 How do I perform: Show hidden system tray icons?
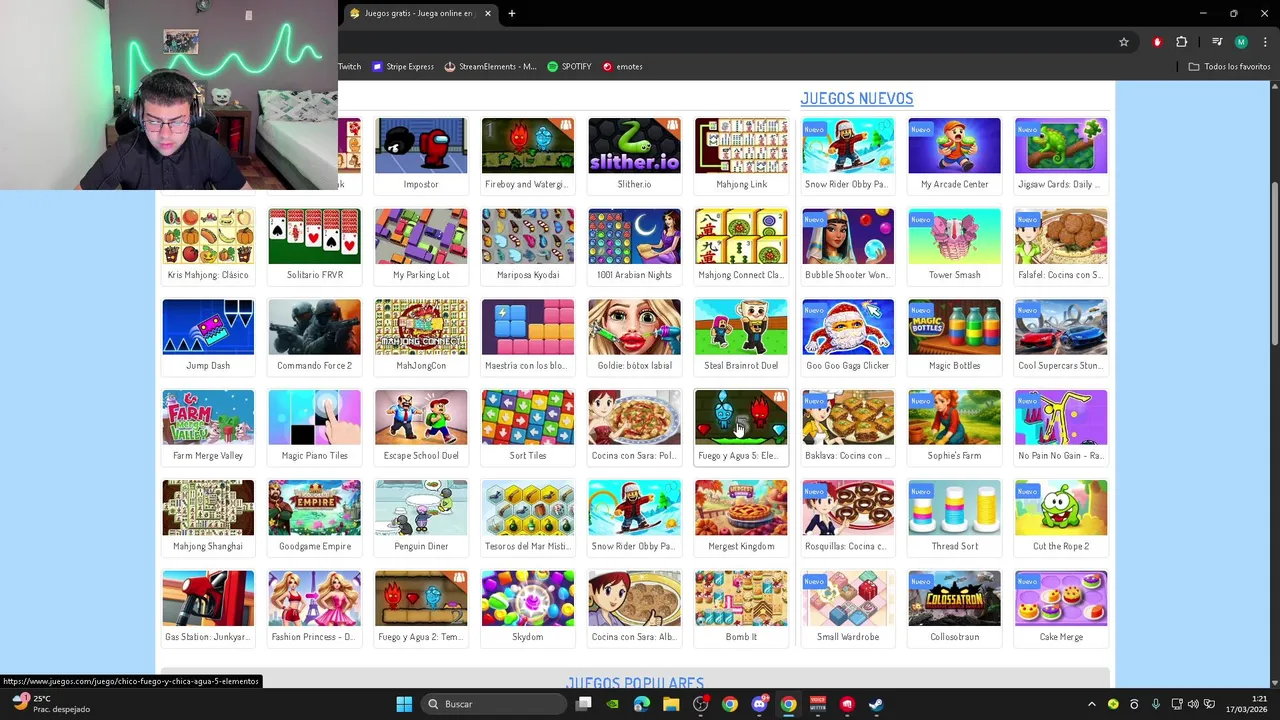(1091, 704)
